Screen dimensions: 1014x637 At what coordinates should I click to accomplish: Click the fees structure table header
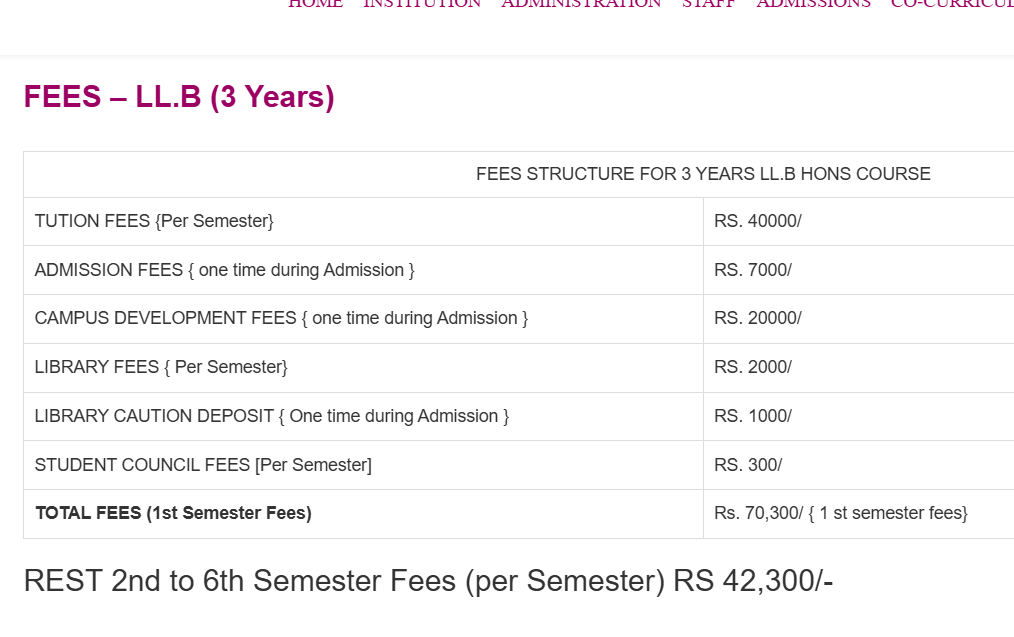(702, 174)
